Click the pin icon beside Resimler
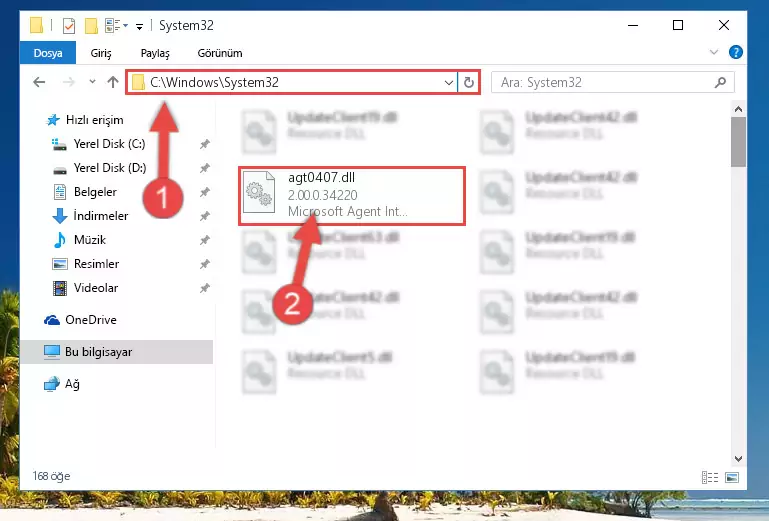Viewport: 769px width, 521px height. pyautogui.click(x=205, y=264)
